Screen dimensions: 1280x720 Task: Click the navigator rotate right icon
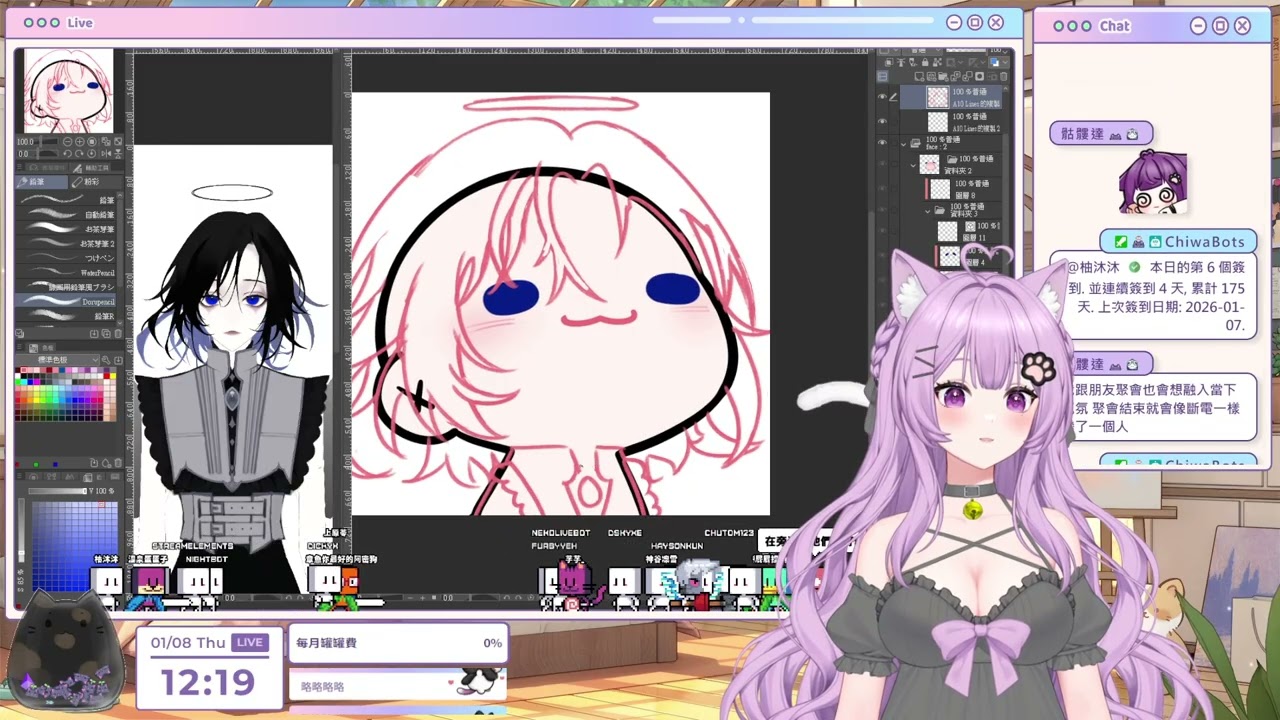(79, 154)
